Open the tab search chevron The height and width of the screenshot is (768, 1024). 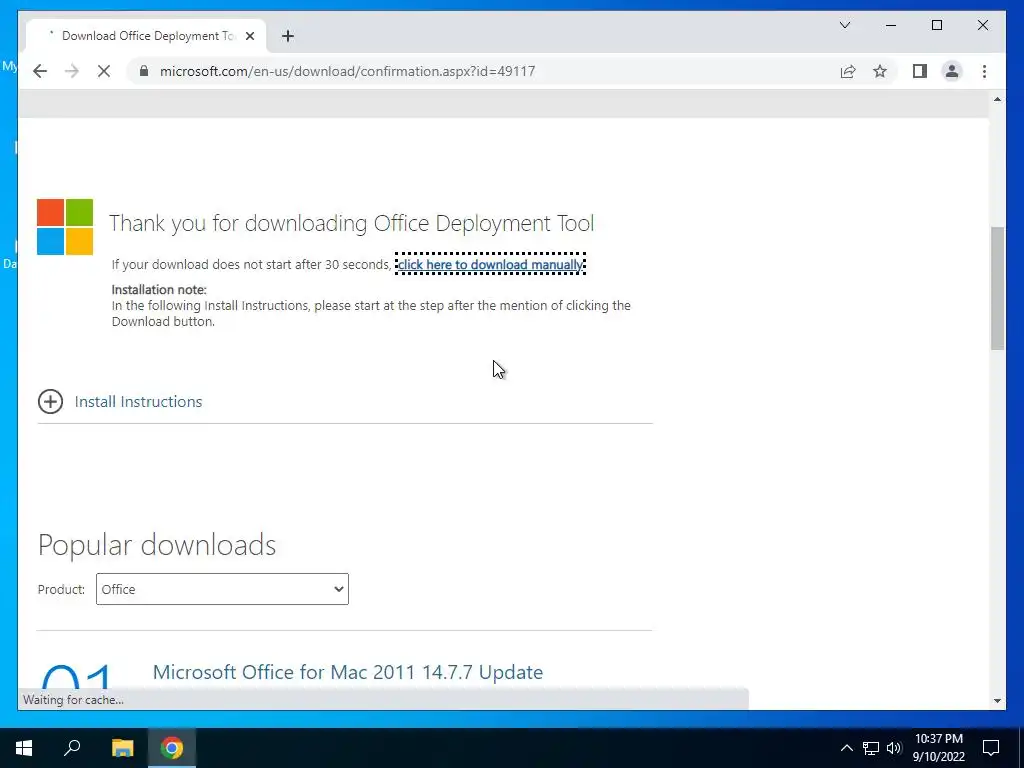845,25
